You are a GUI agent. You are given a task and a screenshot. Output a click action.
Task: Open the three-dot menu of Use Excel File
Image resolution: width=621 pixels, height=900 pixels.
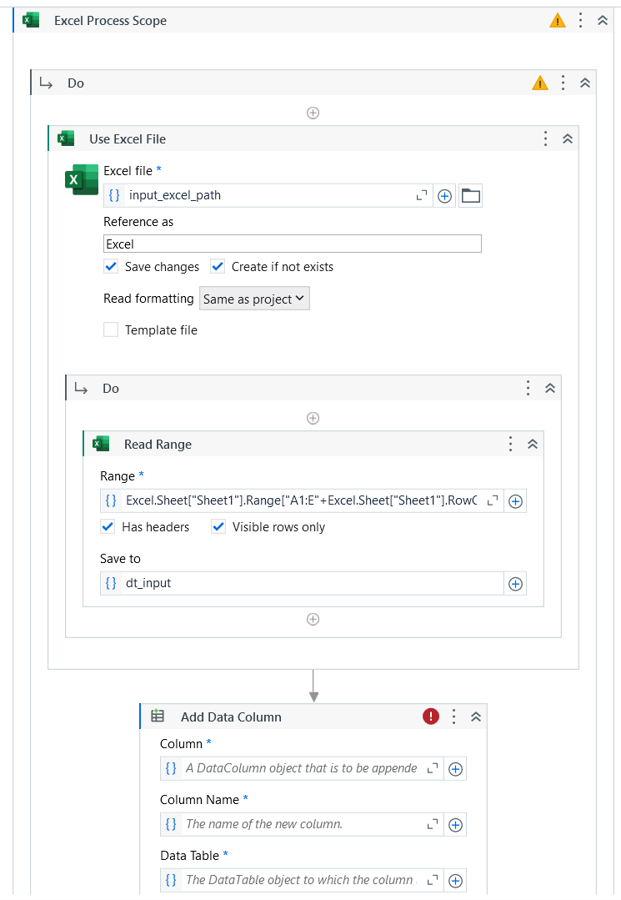coord(545,139)
